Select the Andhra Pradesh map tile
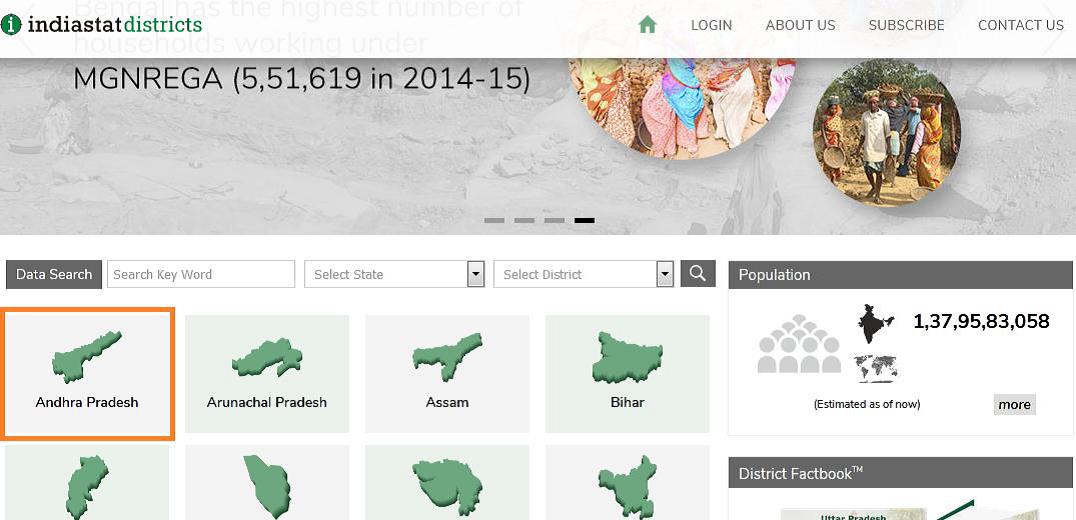This screenshot has height=520, width=1076. pyautogui.click(x=88, y=373)
